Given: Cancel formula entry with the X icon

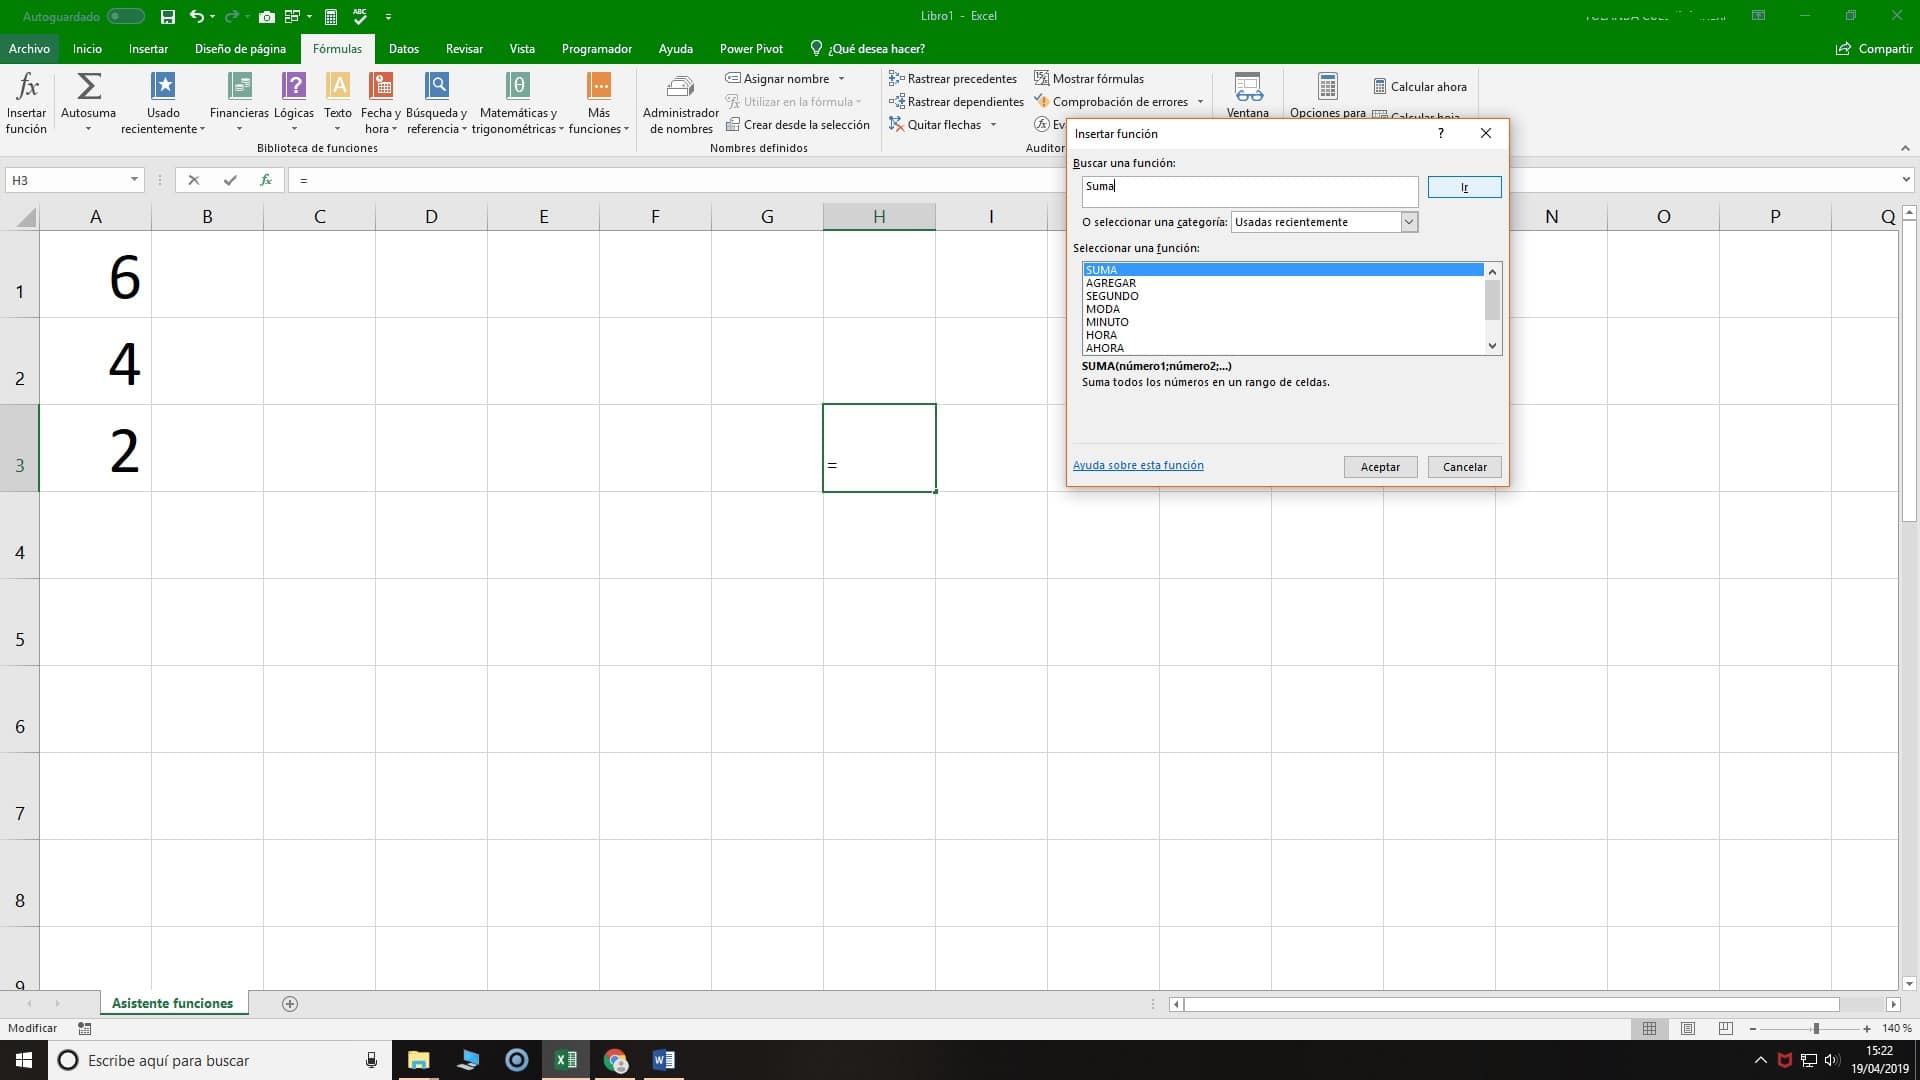Looking at the screenshot, I should [194, 180].
